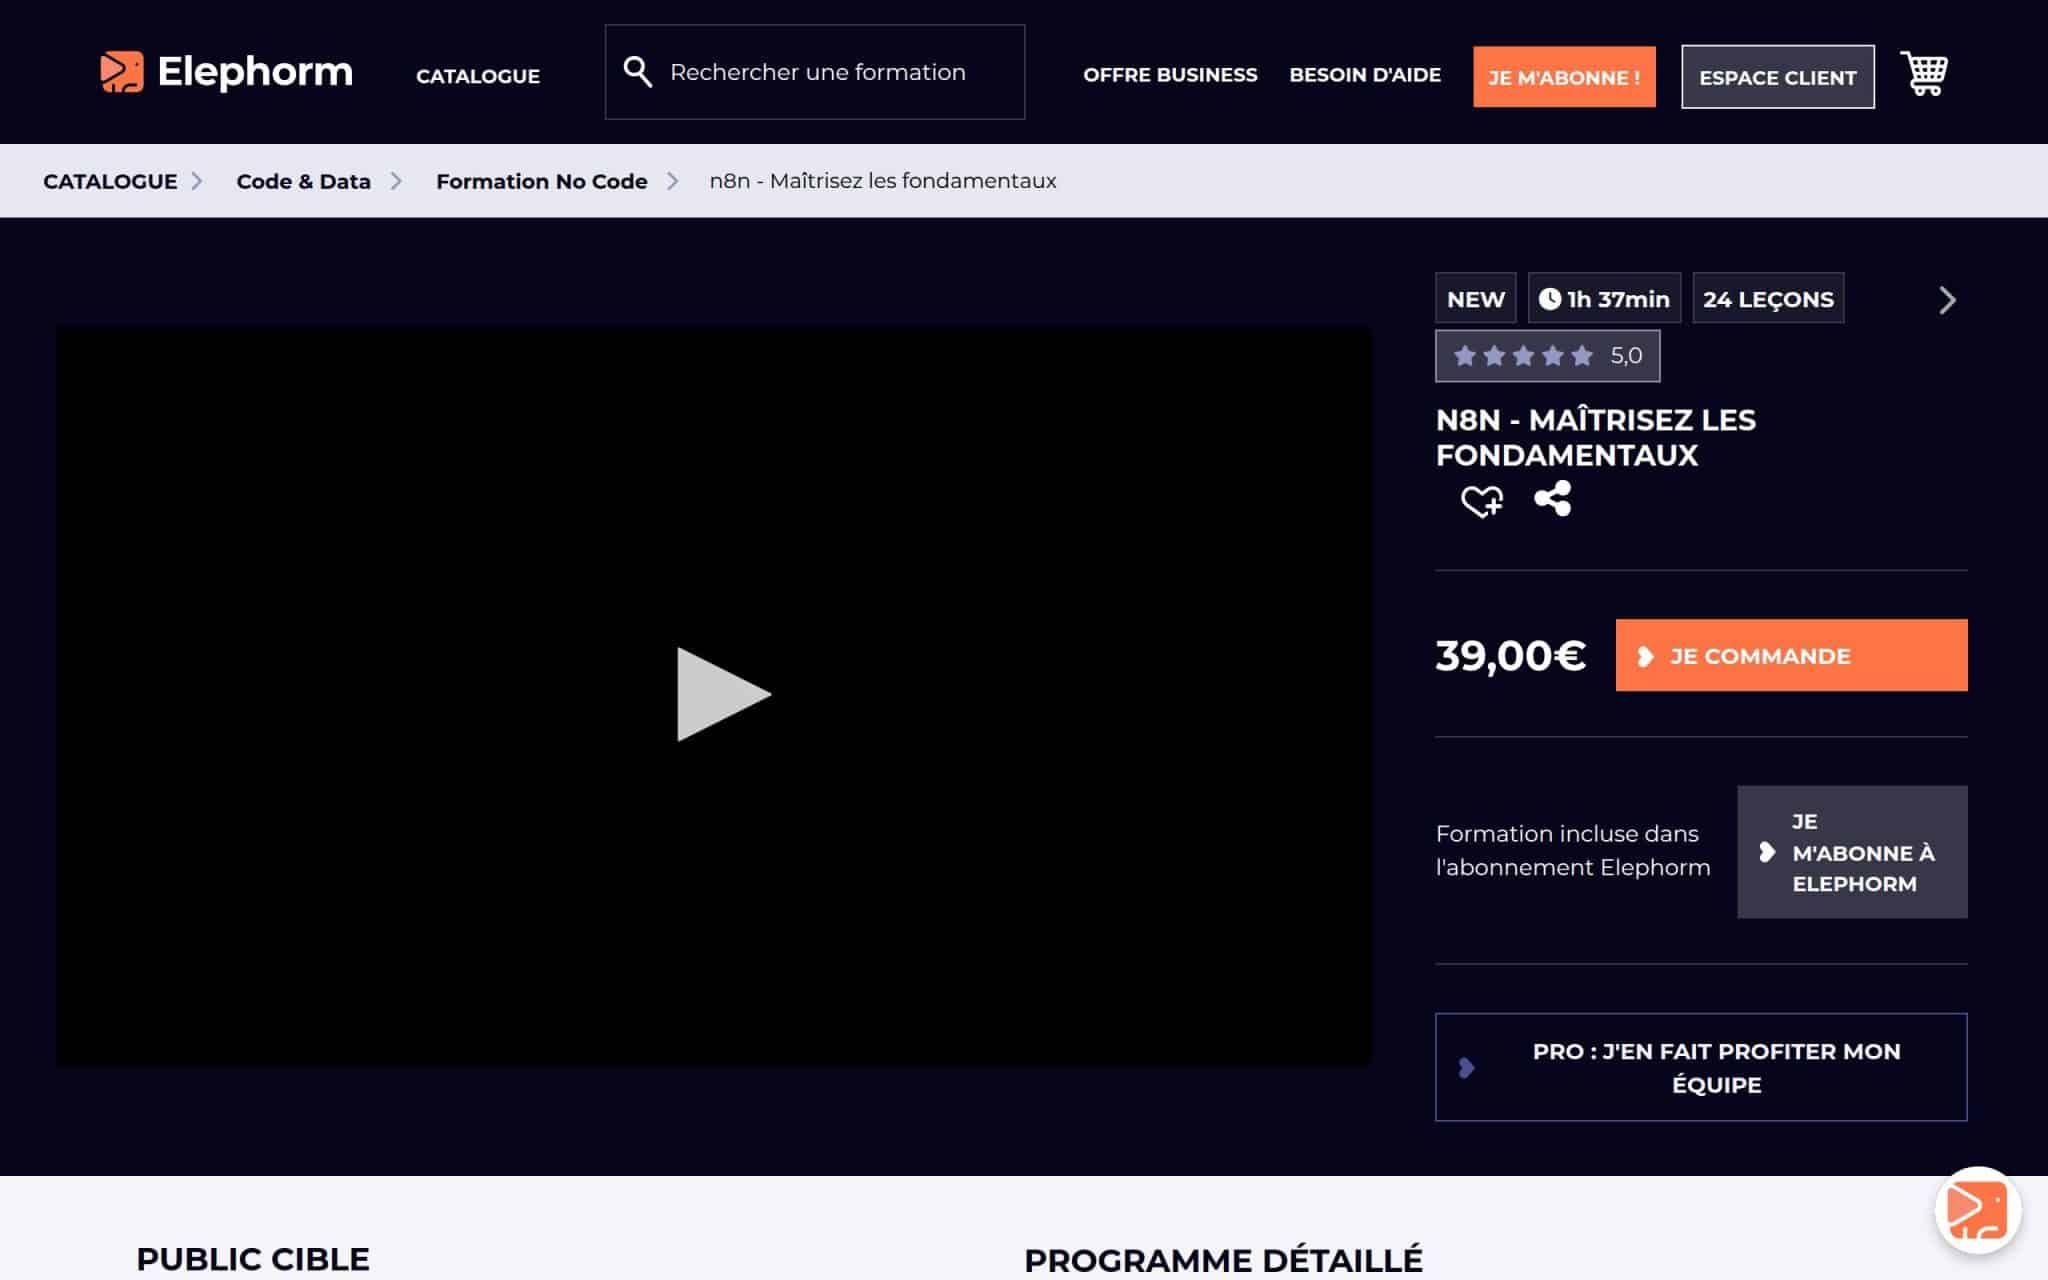
Task: Open the CATALOGUE menu
Action: 477,76
